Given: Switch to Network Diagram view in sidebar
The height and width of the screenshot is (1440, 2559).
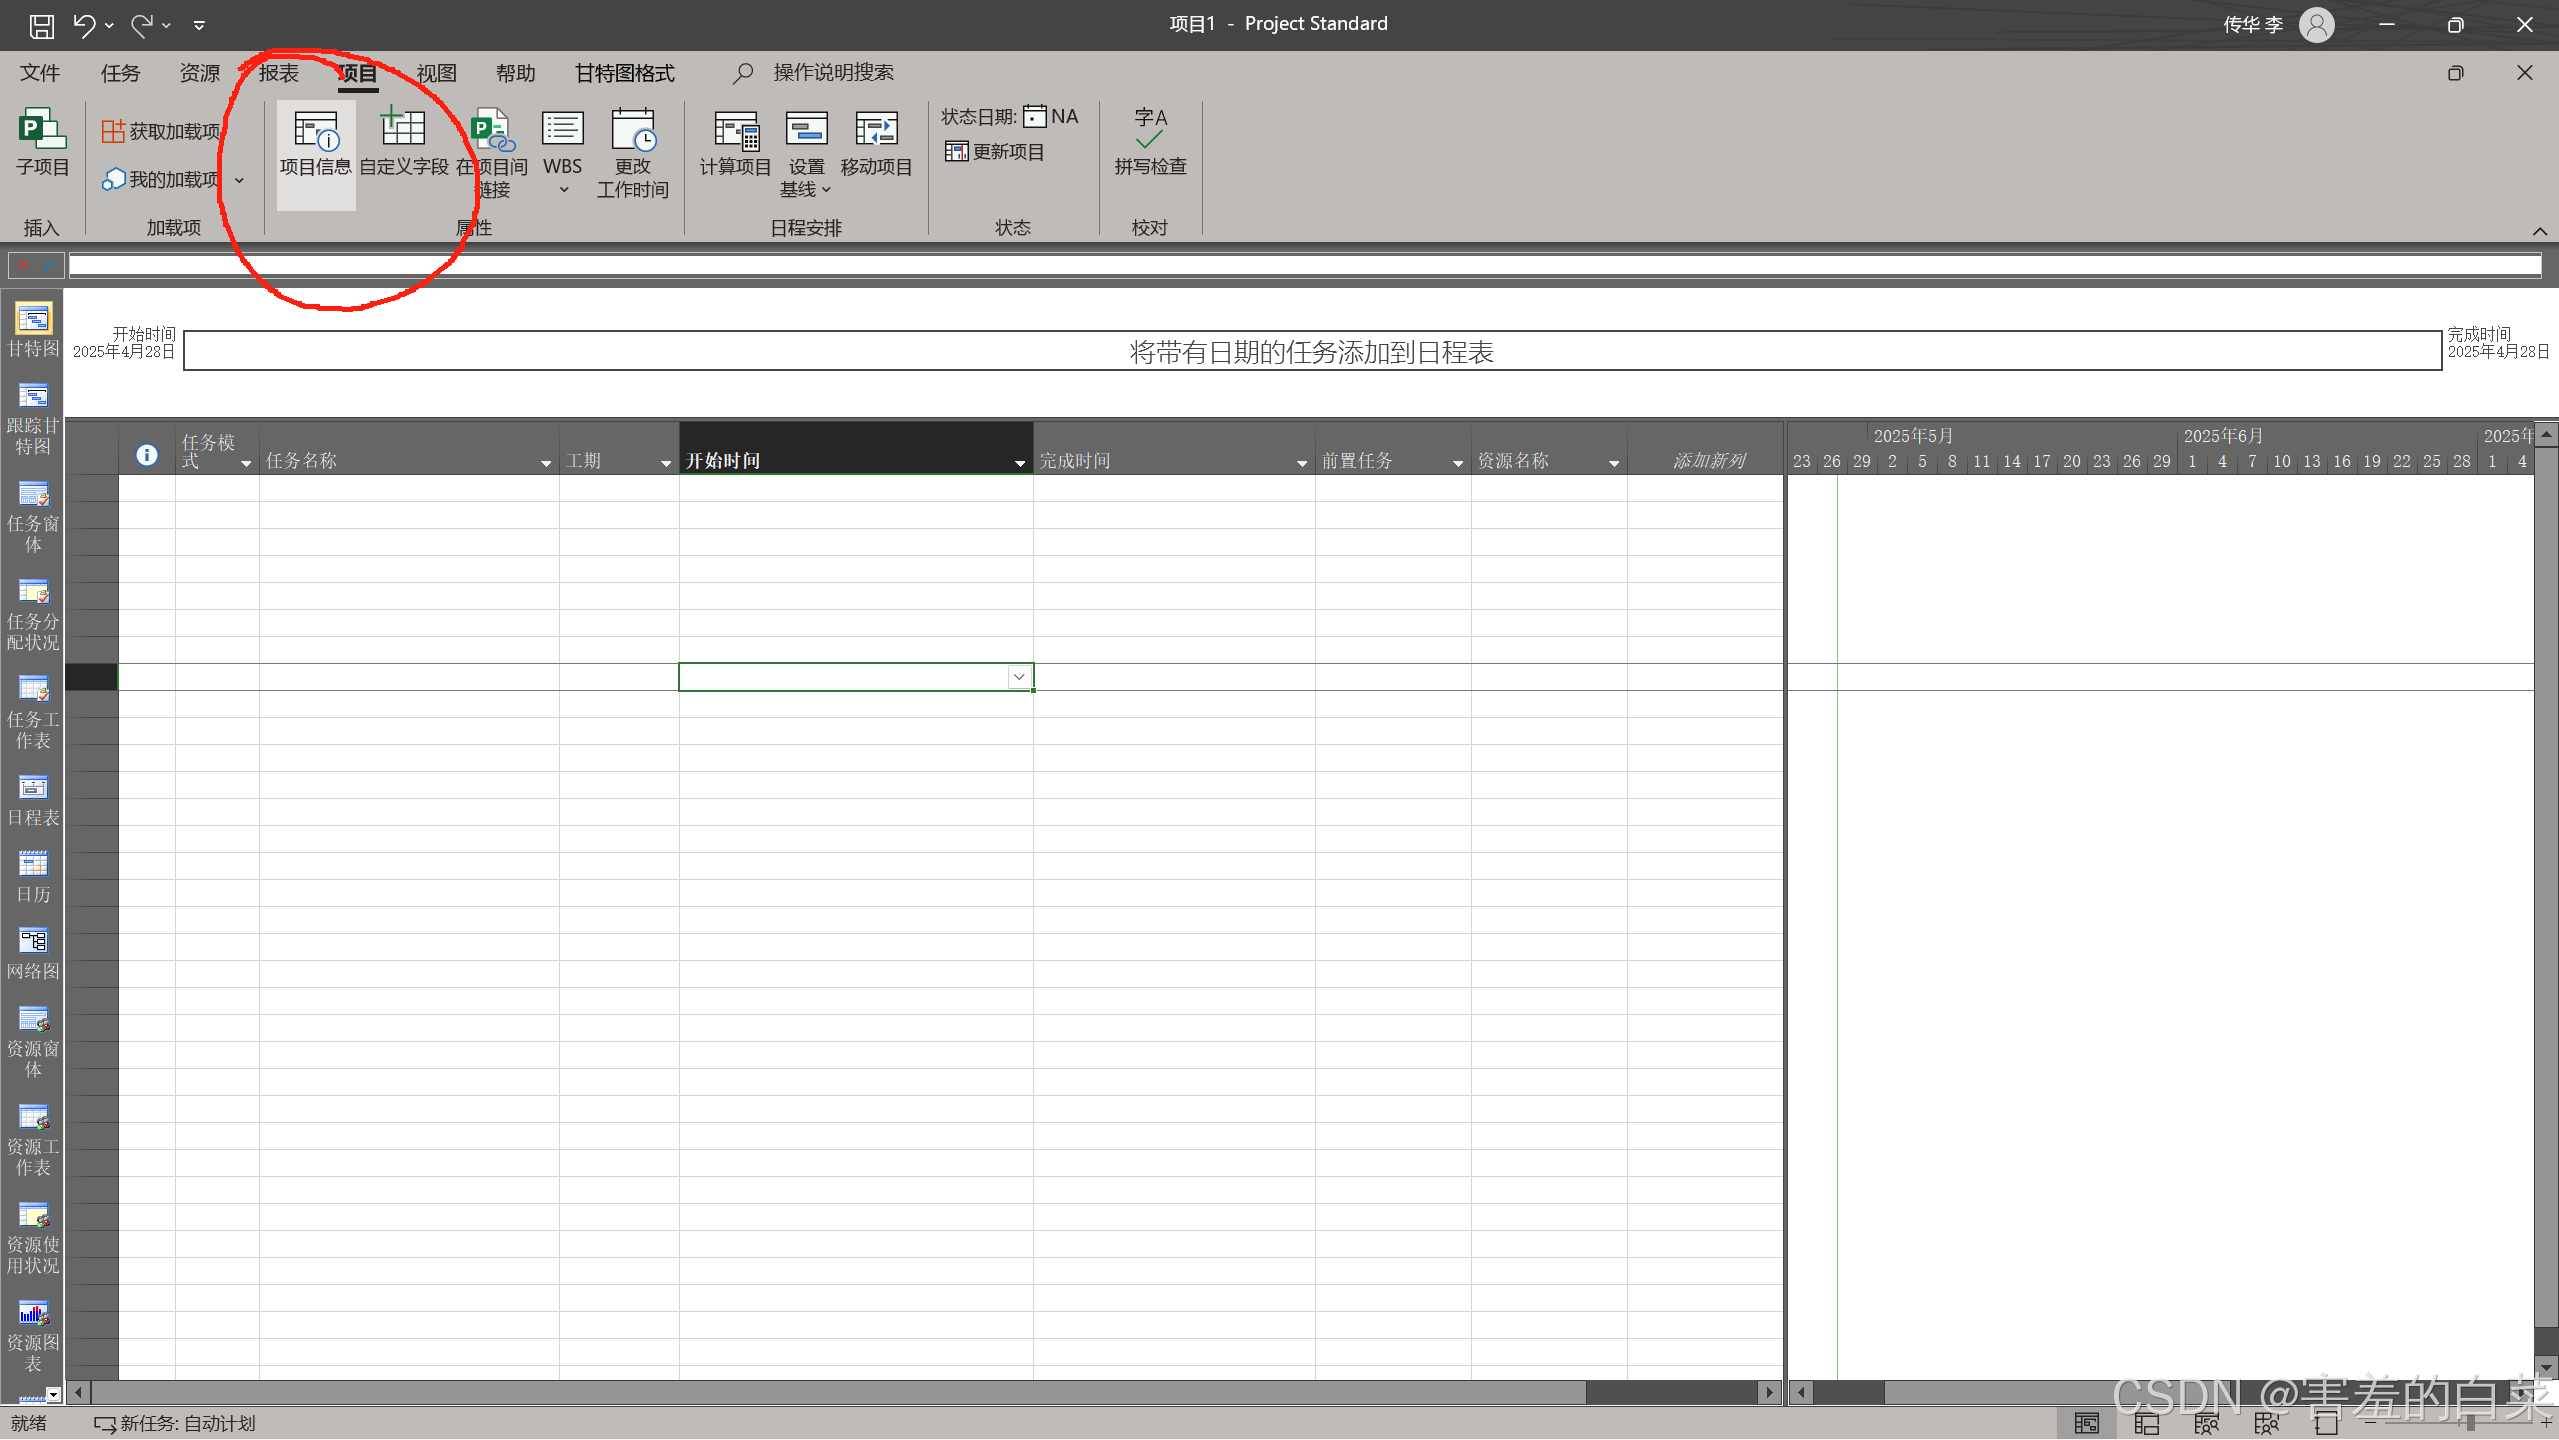Looking at the screenshot, I should pyautogui.click(x=33, y=953).
